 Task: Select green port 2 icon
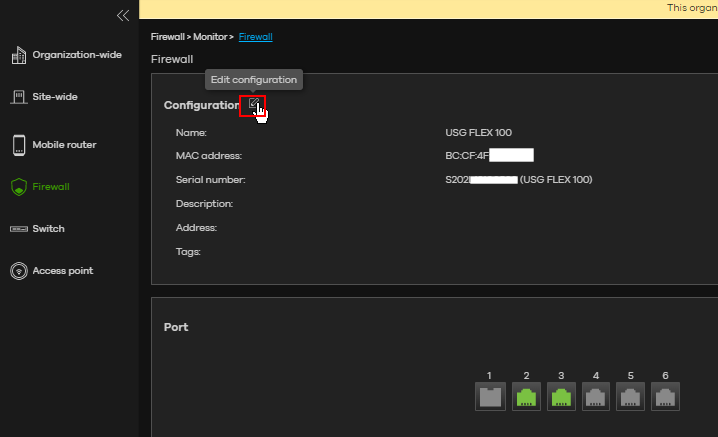tap(525, 397)
